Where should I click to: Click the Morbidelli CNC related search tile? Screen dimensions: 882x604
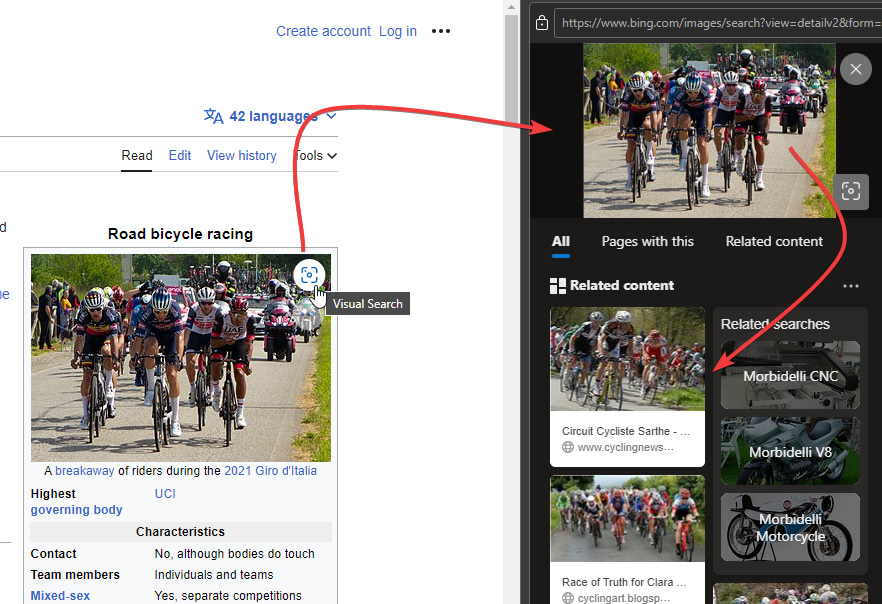[790, 375]
